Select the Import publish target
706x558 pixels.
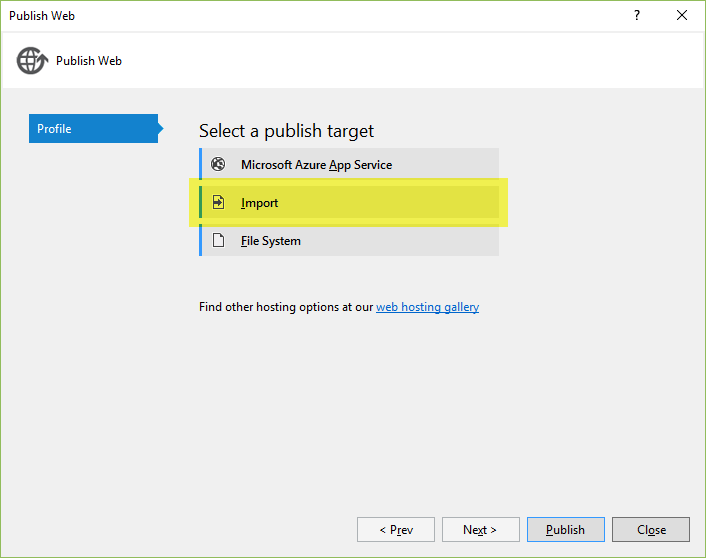[260, 203]
